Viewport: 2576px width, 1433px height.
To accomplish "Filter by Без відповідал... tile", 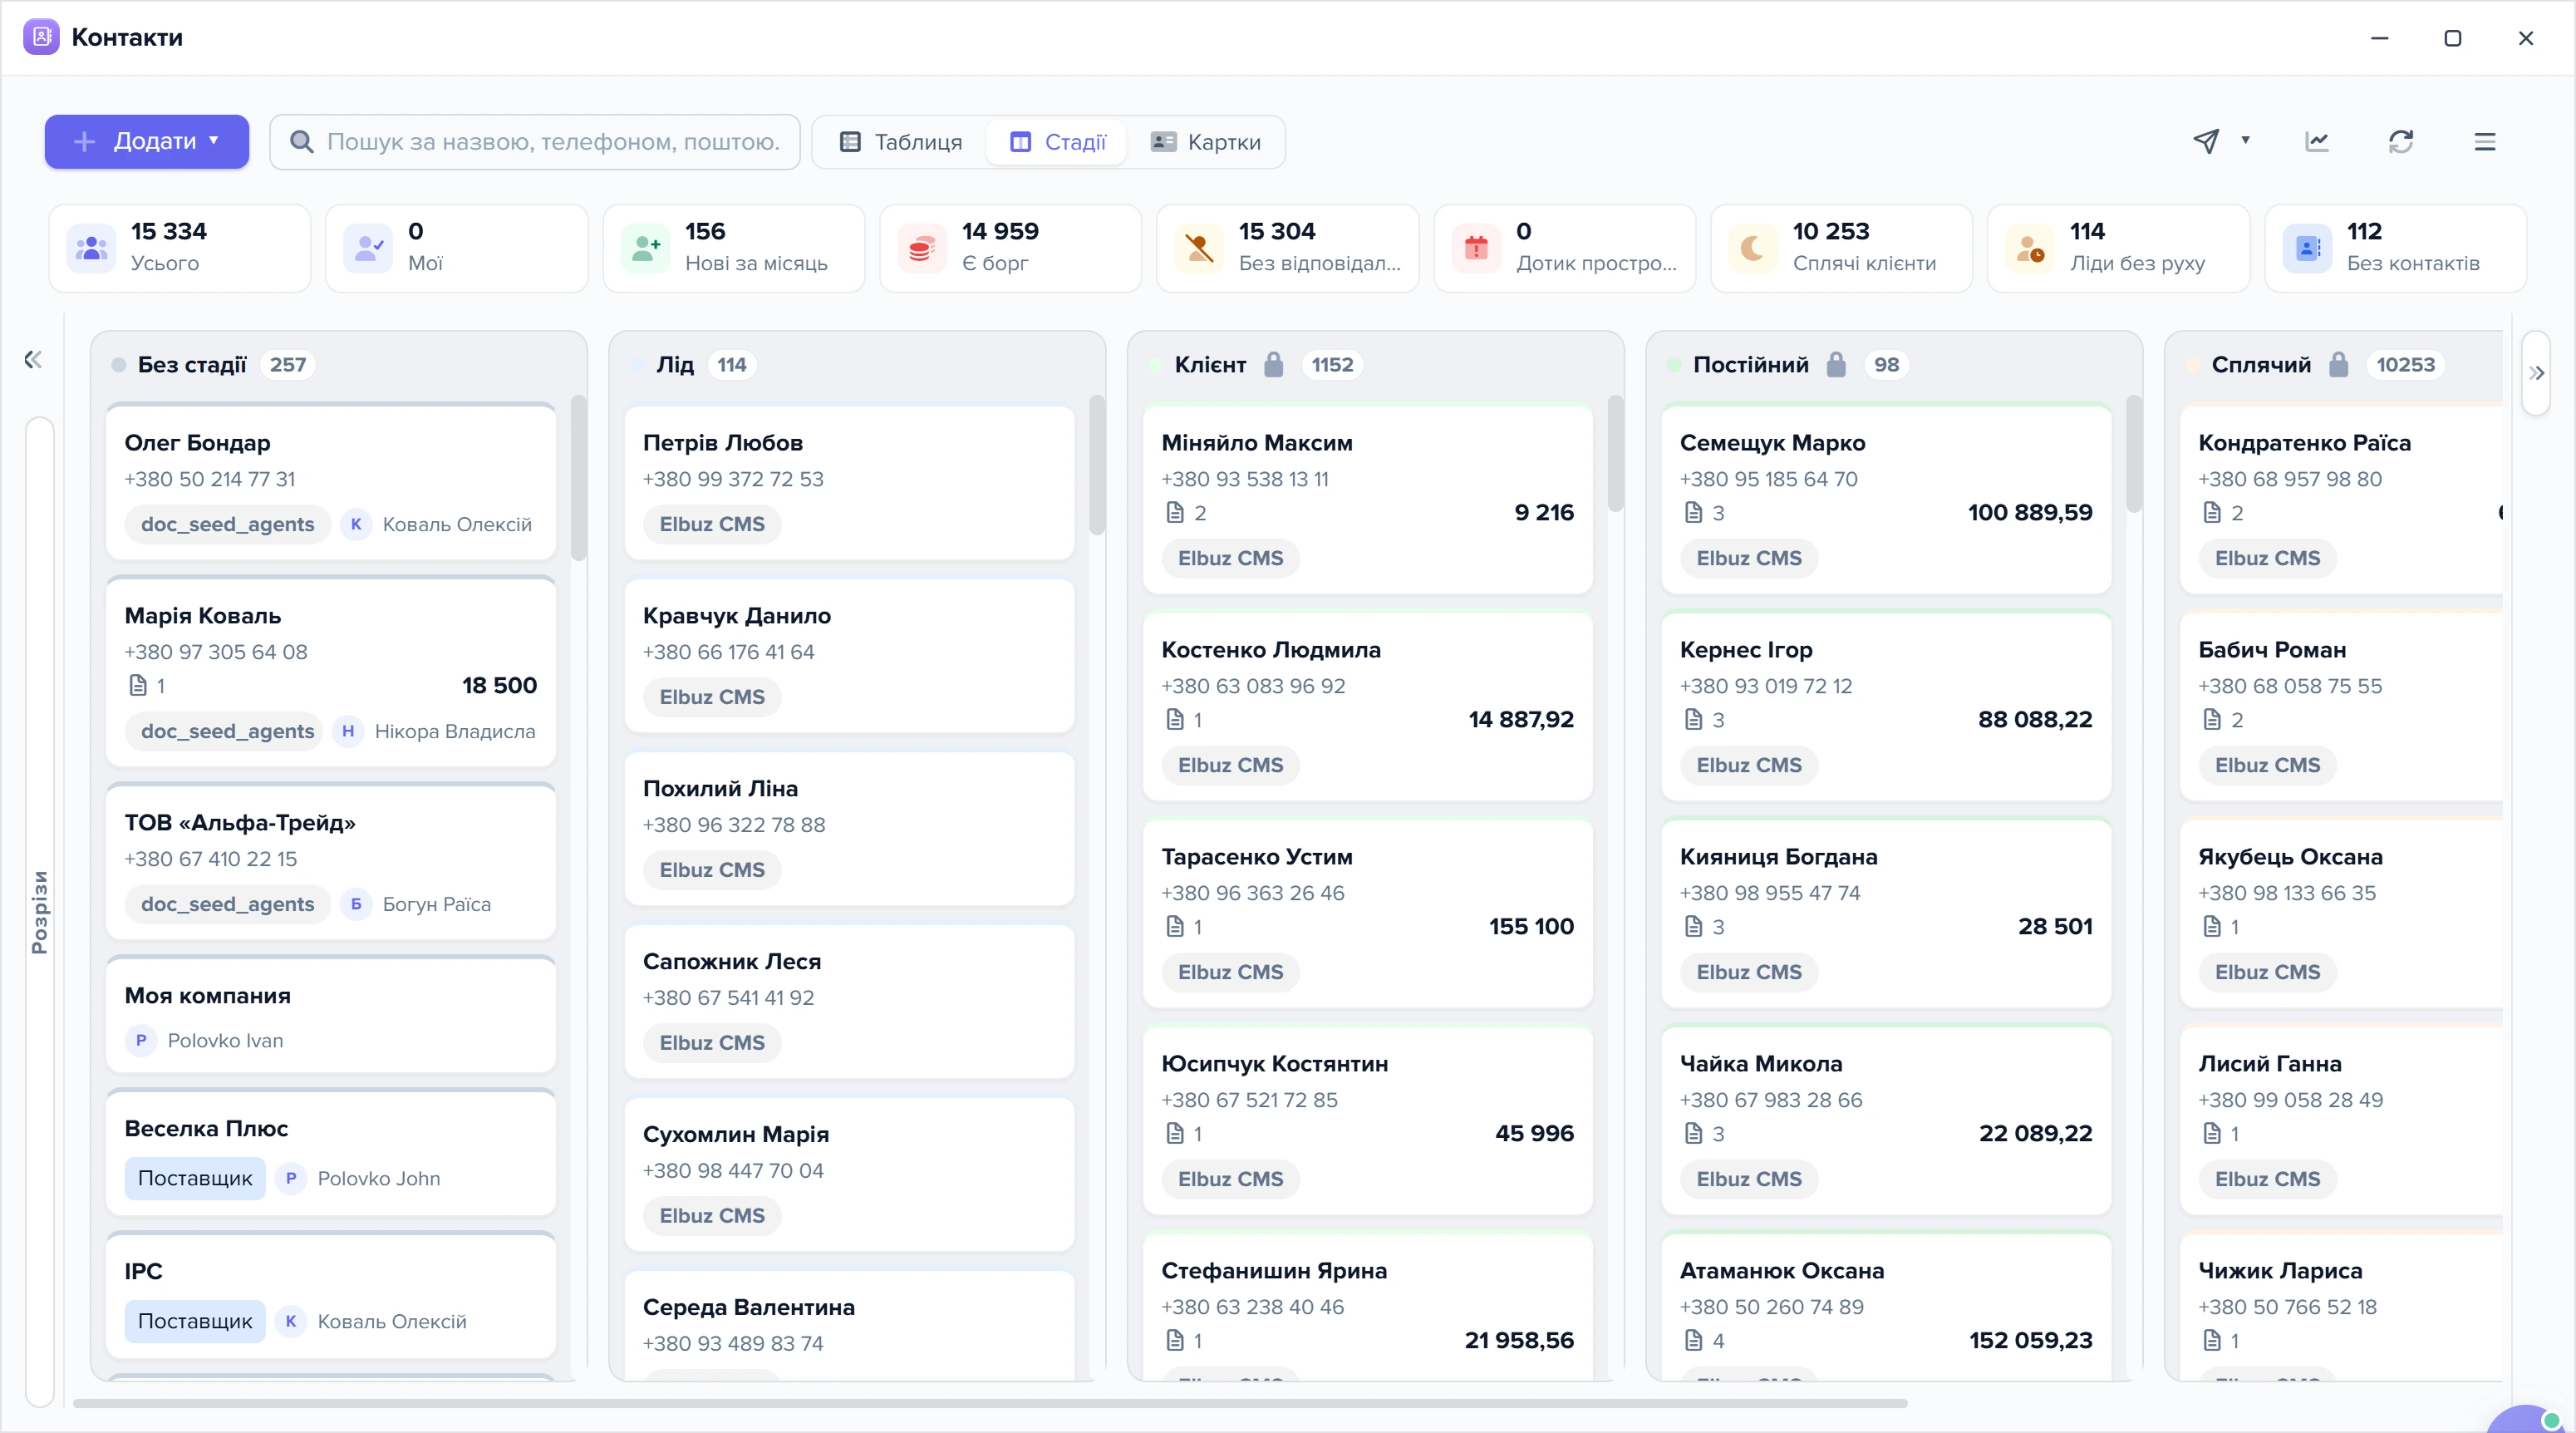I will point(1288,248).
